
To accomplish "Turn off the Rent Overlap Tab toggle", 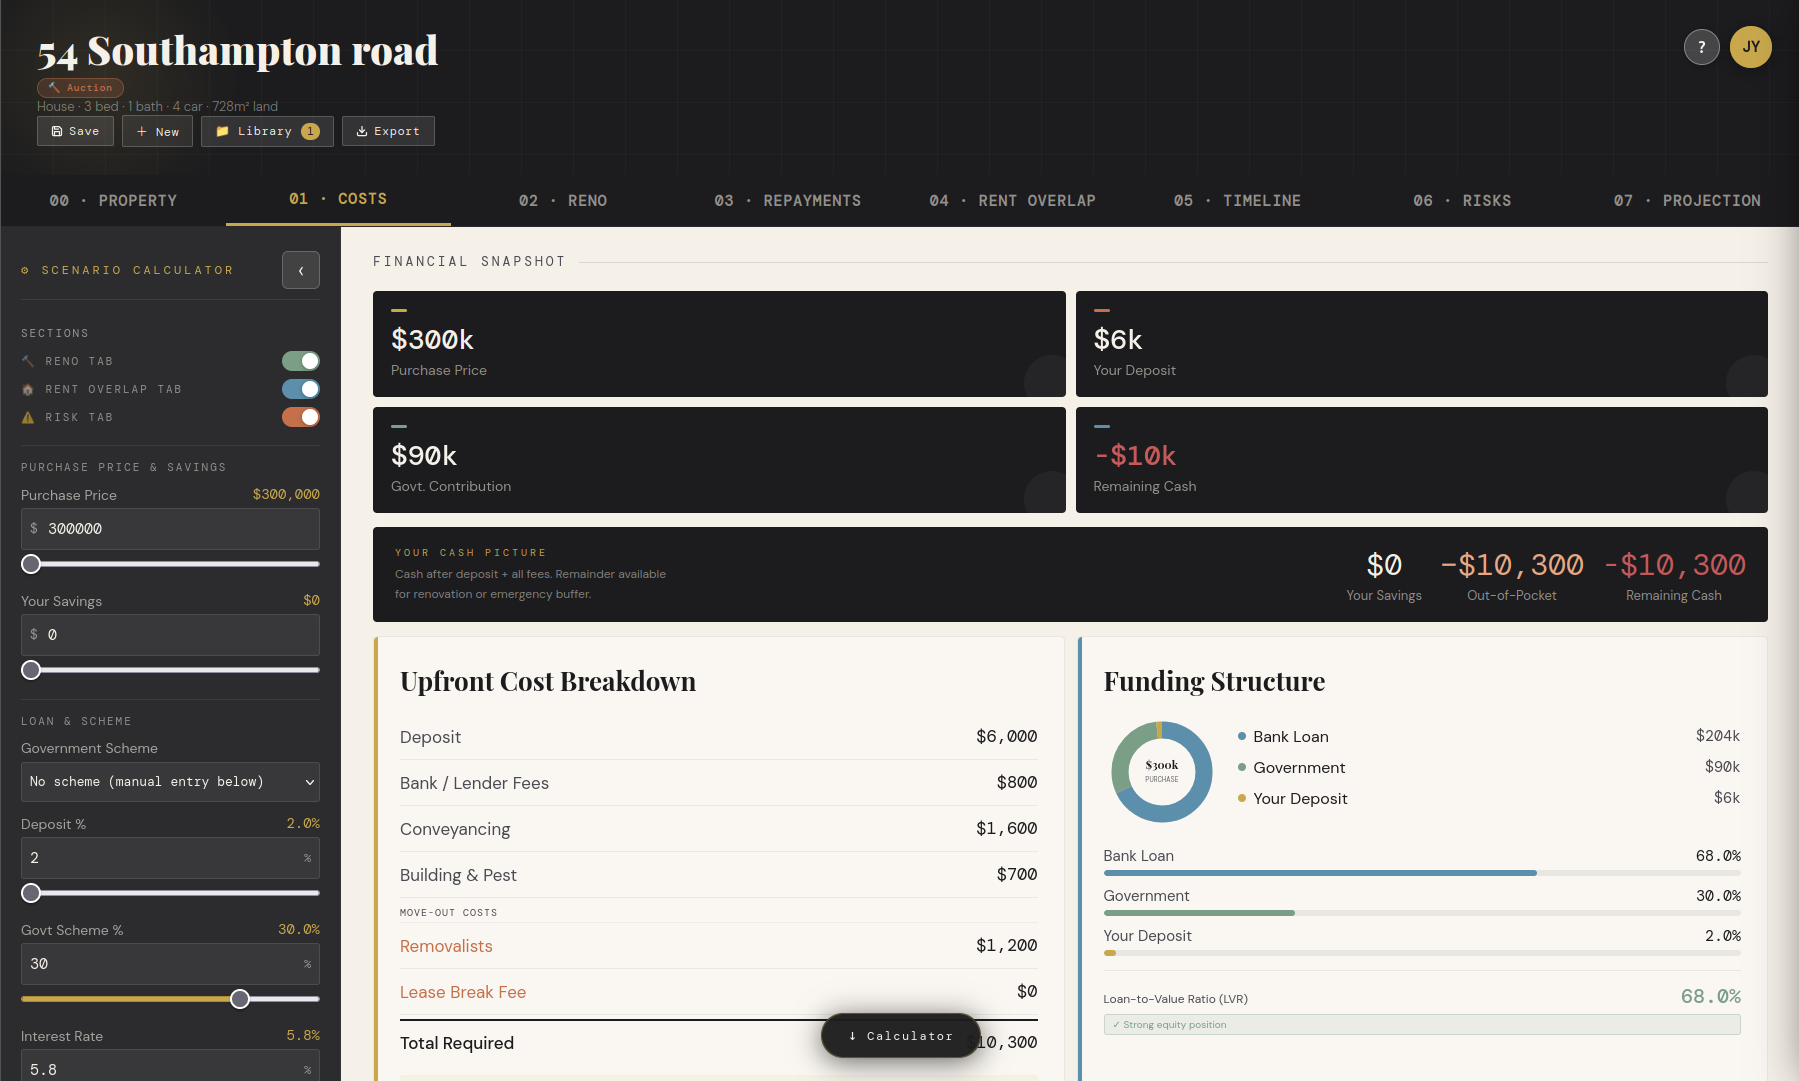I will 300,389.
